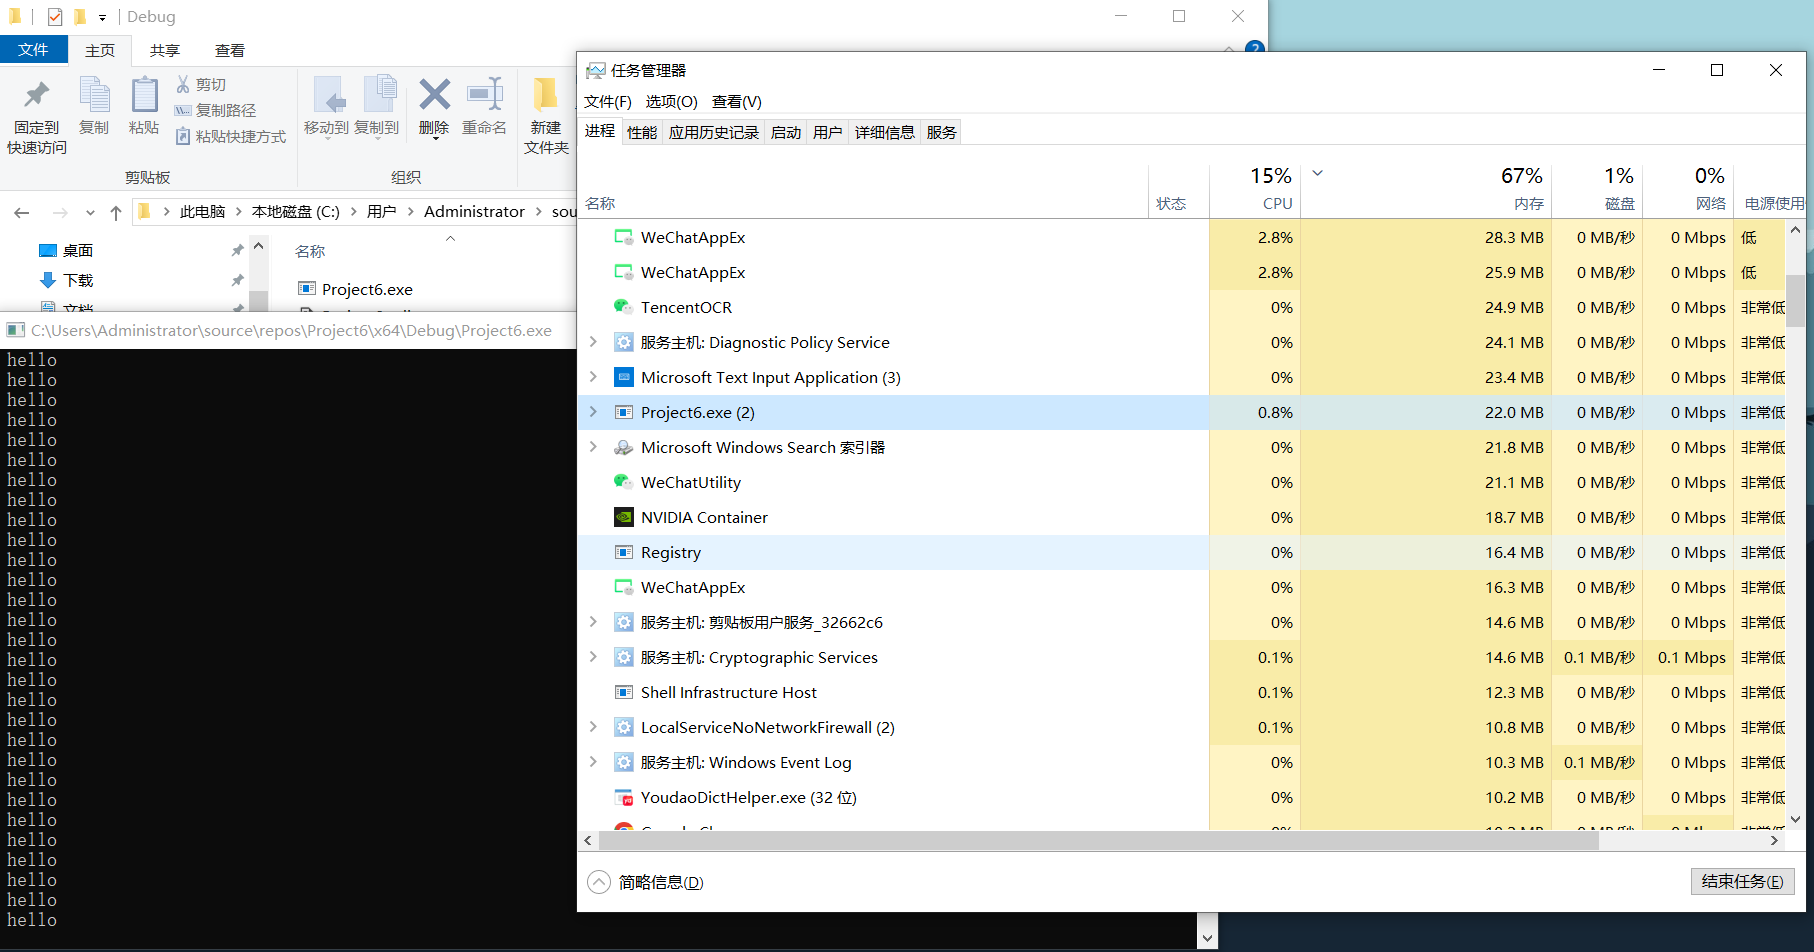Click the Windows Search indexer icon
This screenshot has width=1814, height=952.
(623, 447)
